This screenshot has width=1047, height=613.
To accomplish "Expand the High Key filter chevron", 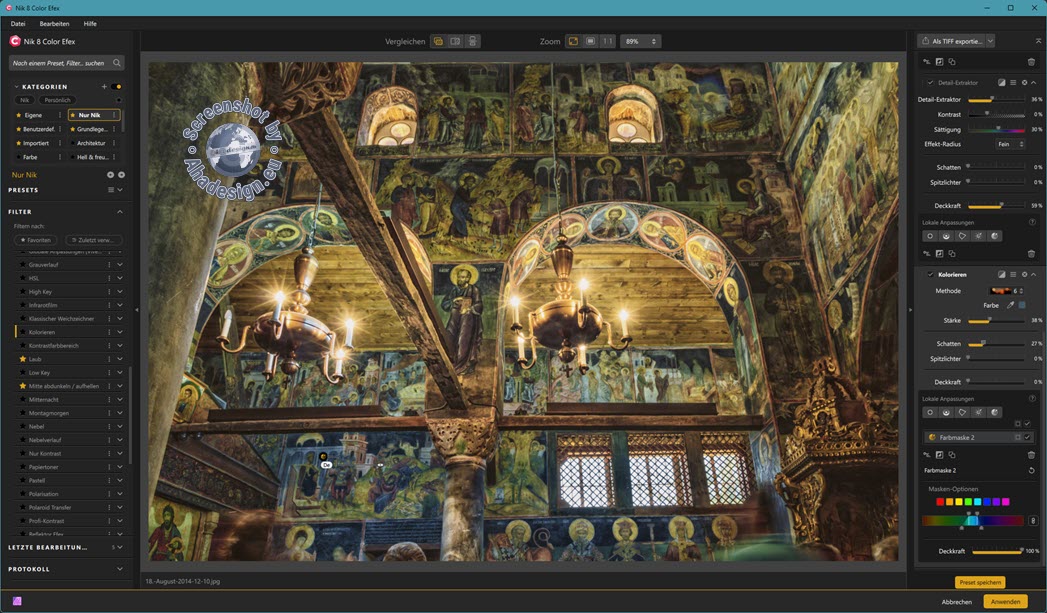I will [x=120, y=292].
